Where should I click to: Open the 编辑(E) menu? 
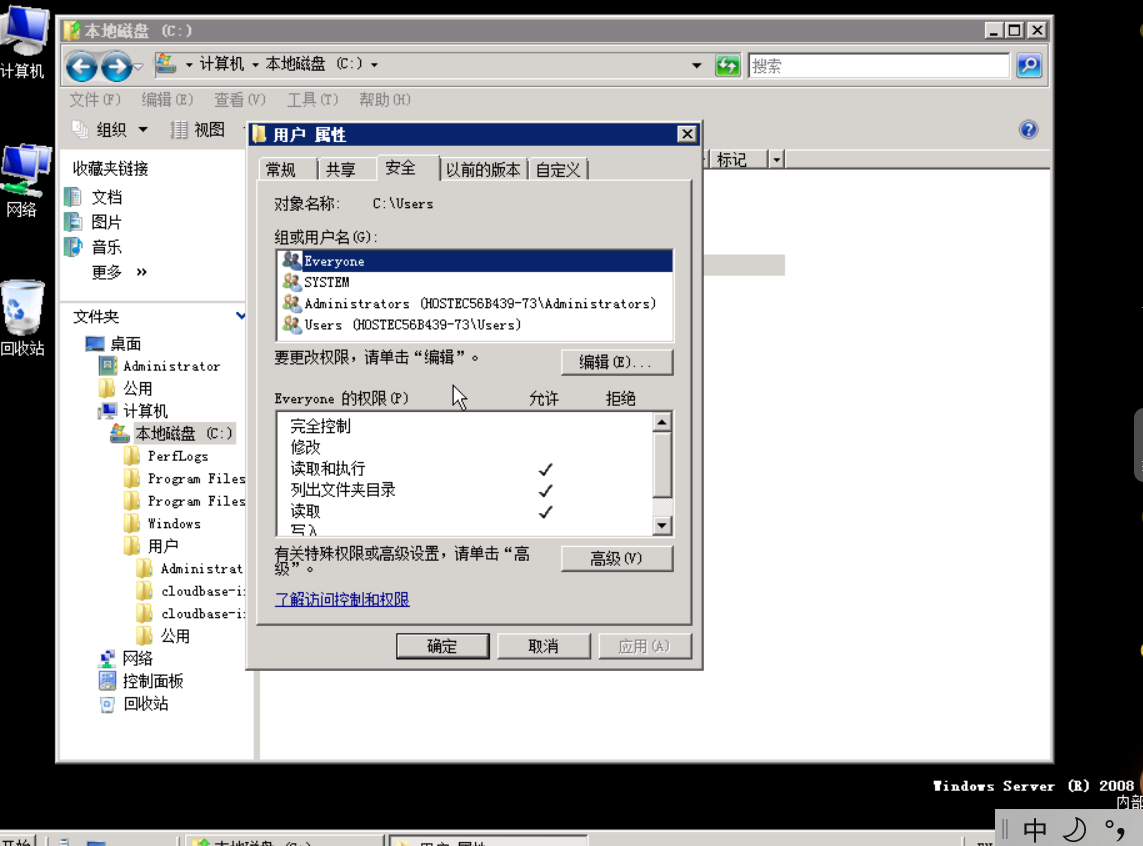167,99
